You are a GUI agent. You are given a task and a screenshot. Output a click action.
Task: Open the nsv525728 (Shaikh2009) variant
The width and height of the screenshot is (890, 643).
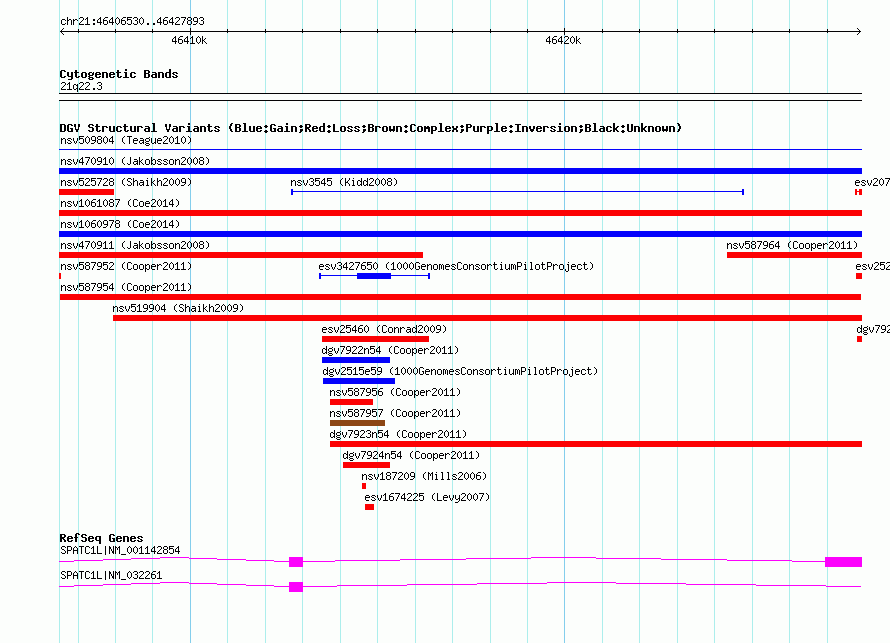click(x=86, y=192)
